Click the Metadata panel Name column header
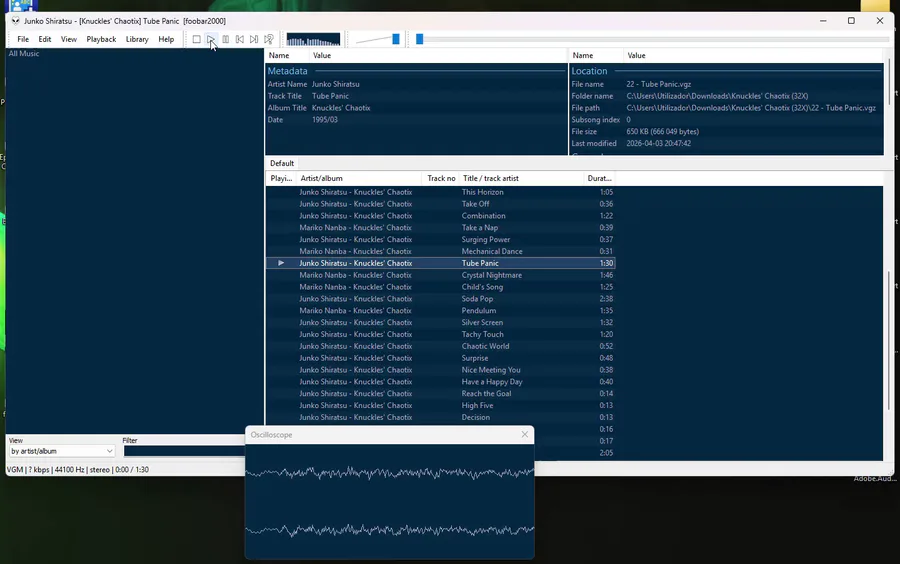 (x=287, y=56)
